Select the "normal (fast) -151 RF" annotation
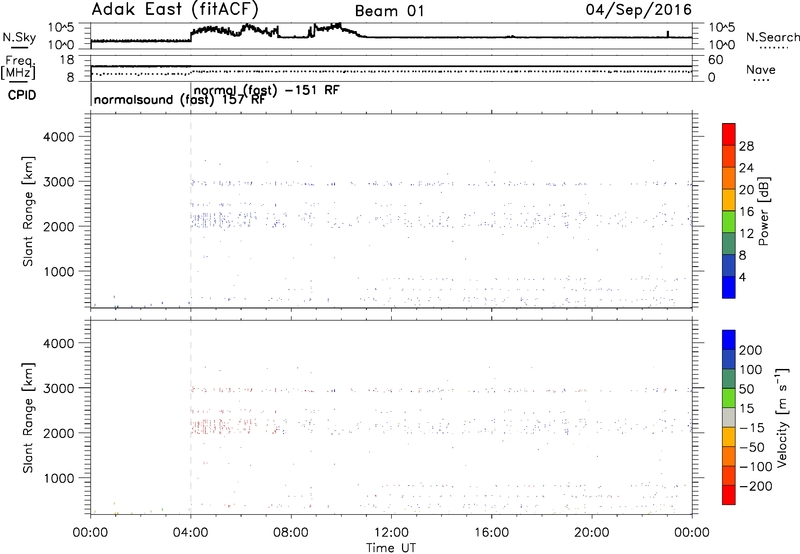 267,90
